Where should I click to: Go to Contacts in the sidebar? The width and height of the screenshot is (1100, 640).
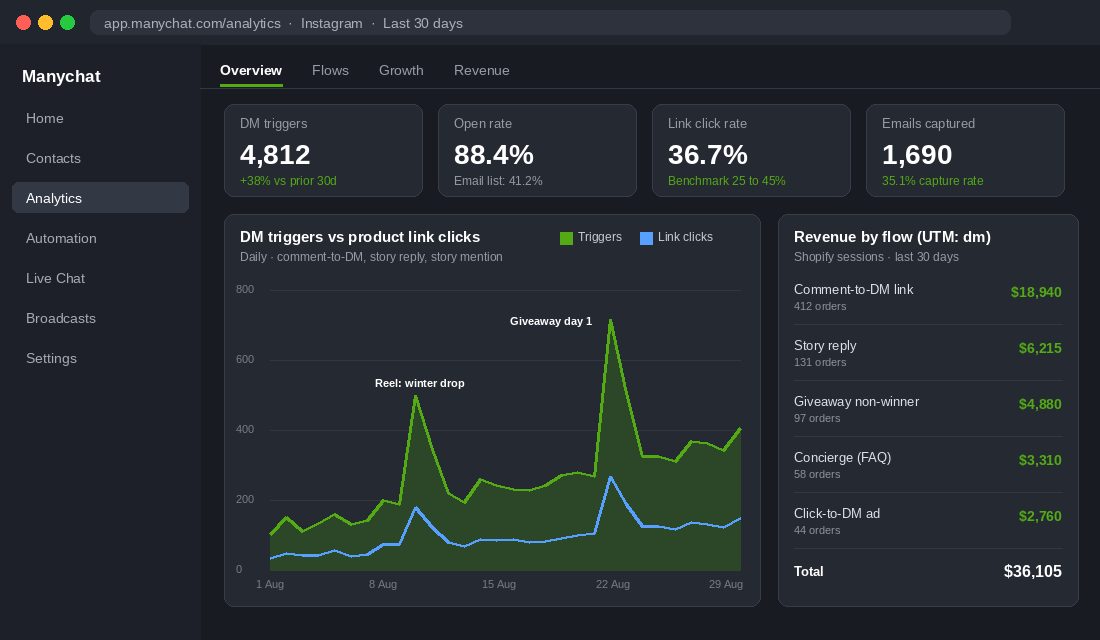click(100, 159)
